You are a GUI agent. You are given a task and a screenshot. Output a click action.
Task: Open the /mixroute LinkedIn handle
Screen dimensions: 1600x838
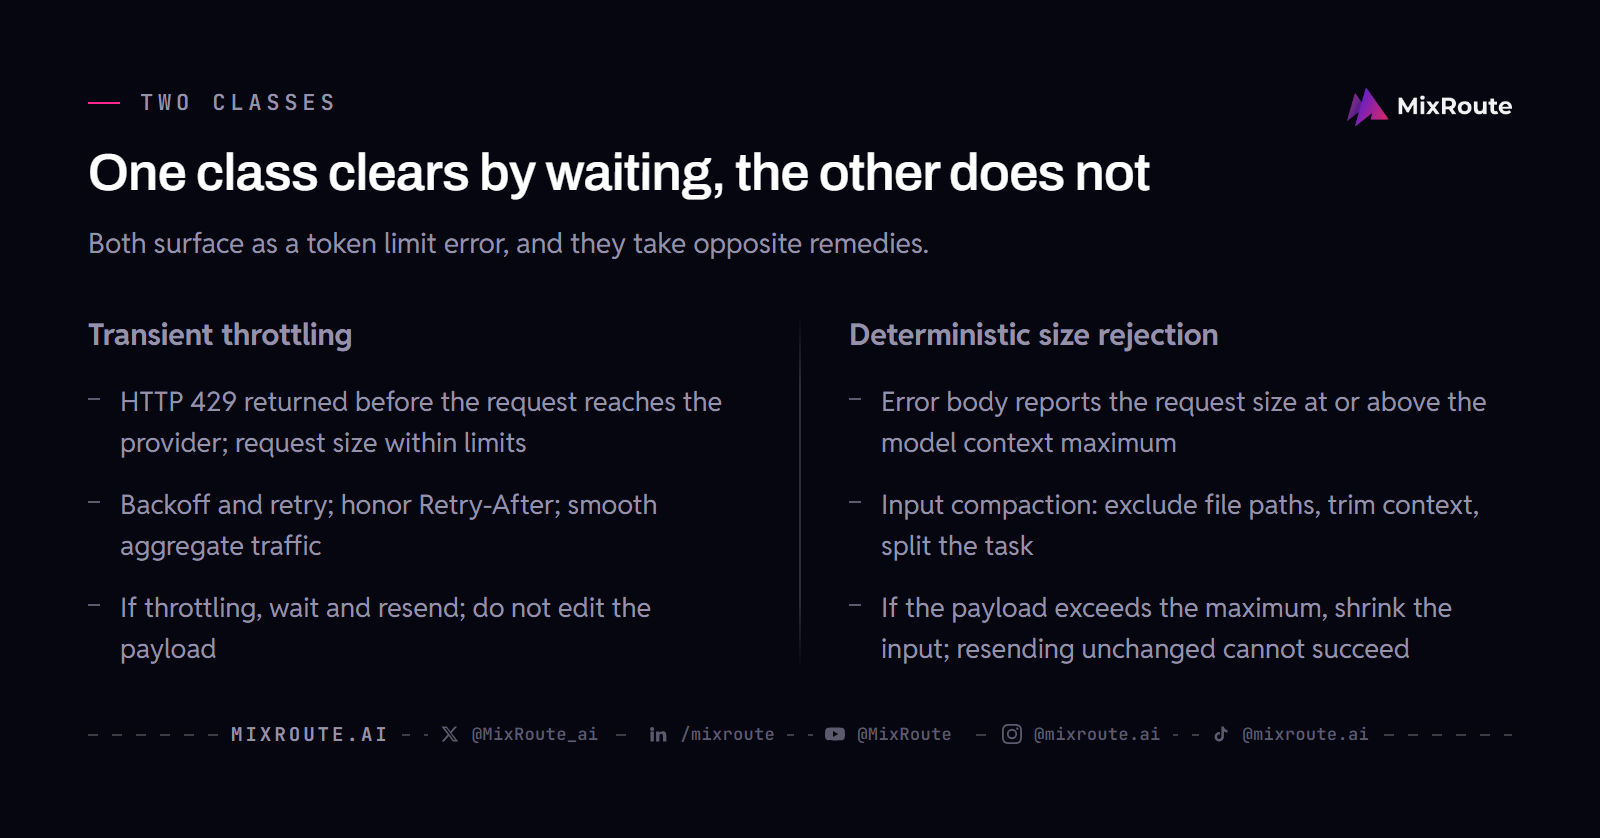coord(728,734)
